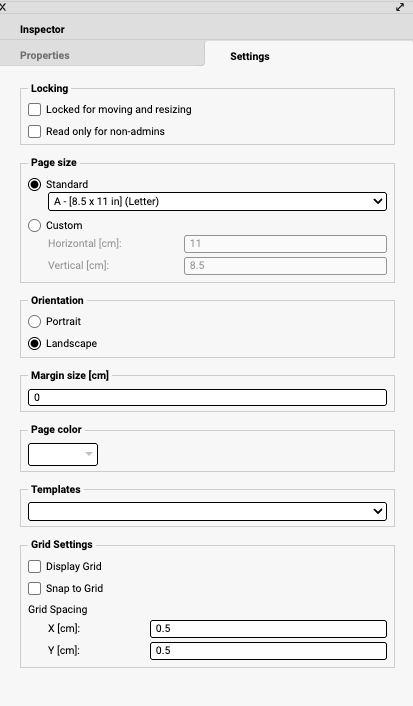Choose the Custom page size option
Screen dimensions: 413x706
[35, 226]
